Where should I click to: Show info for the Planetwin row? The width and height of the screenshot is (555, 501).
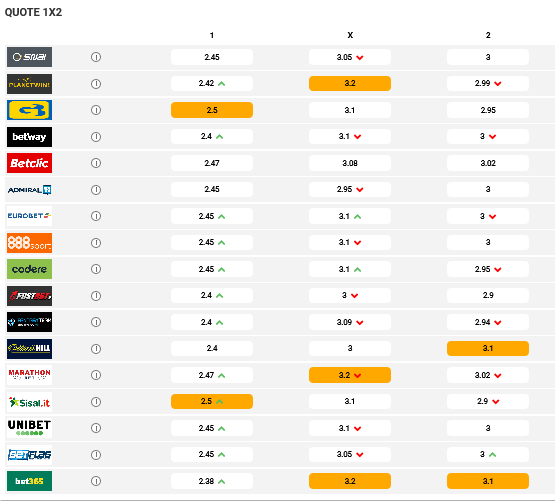point(96,84)
